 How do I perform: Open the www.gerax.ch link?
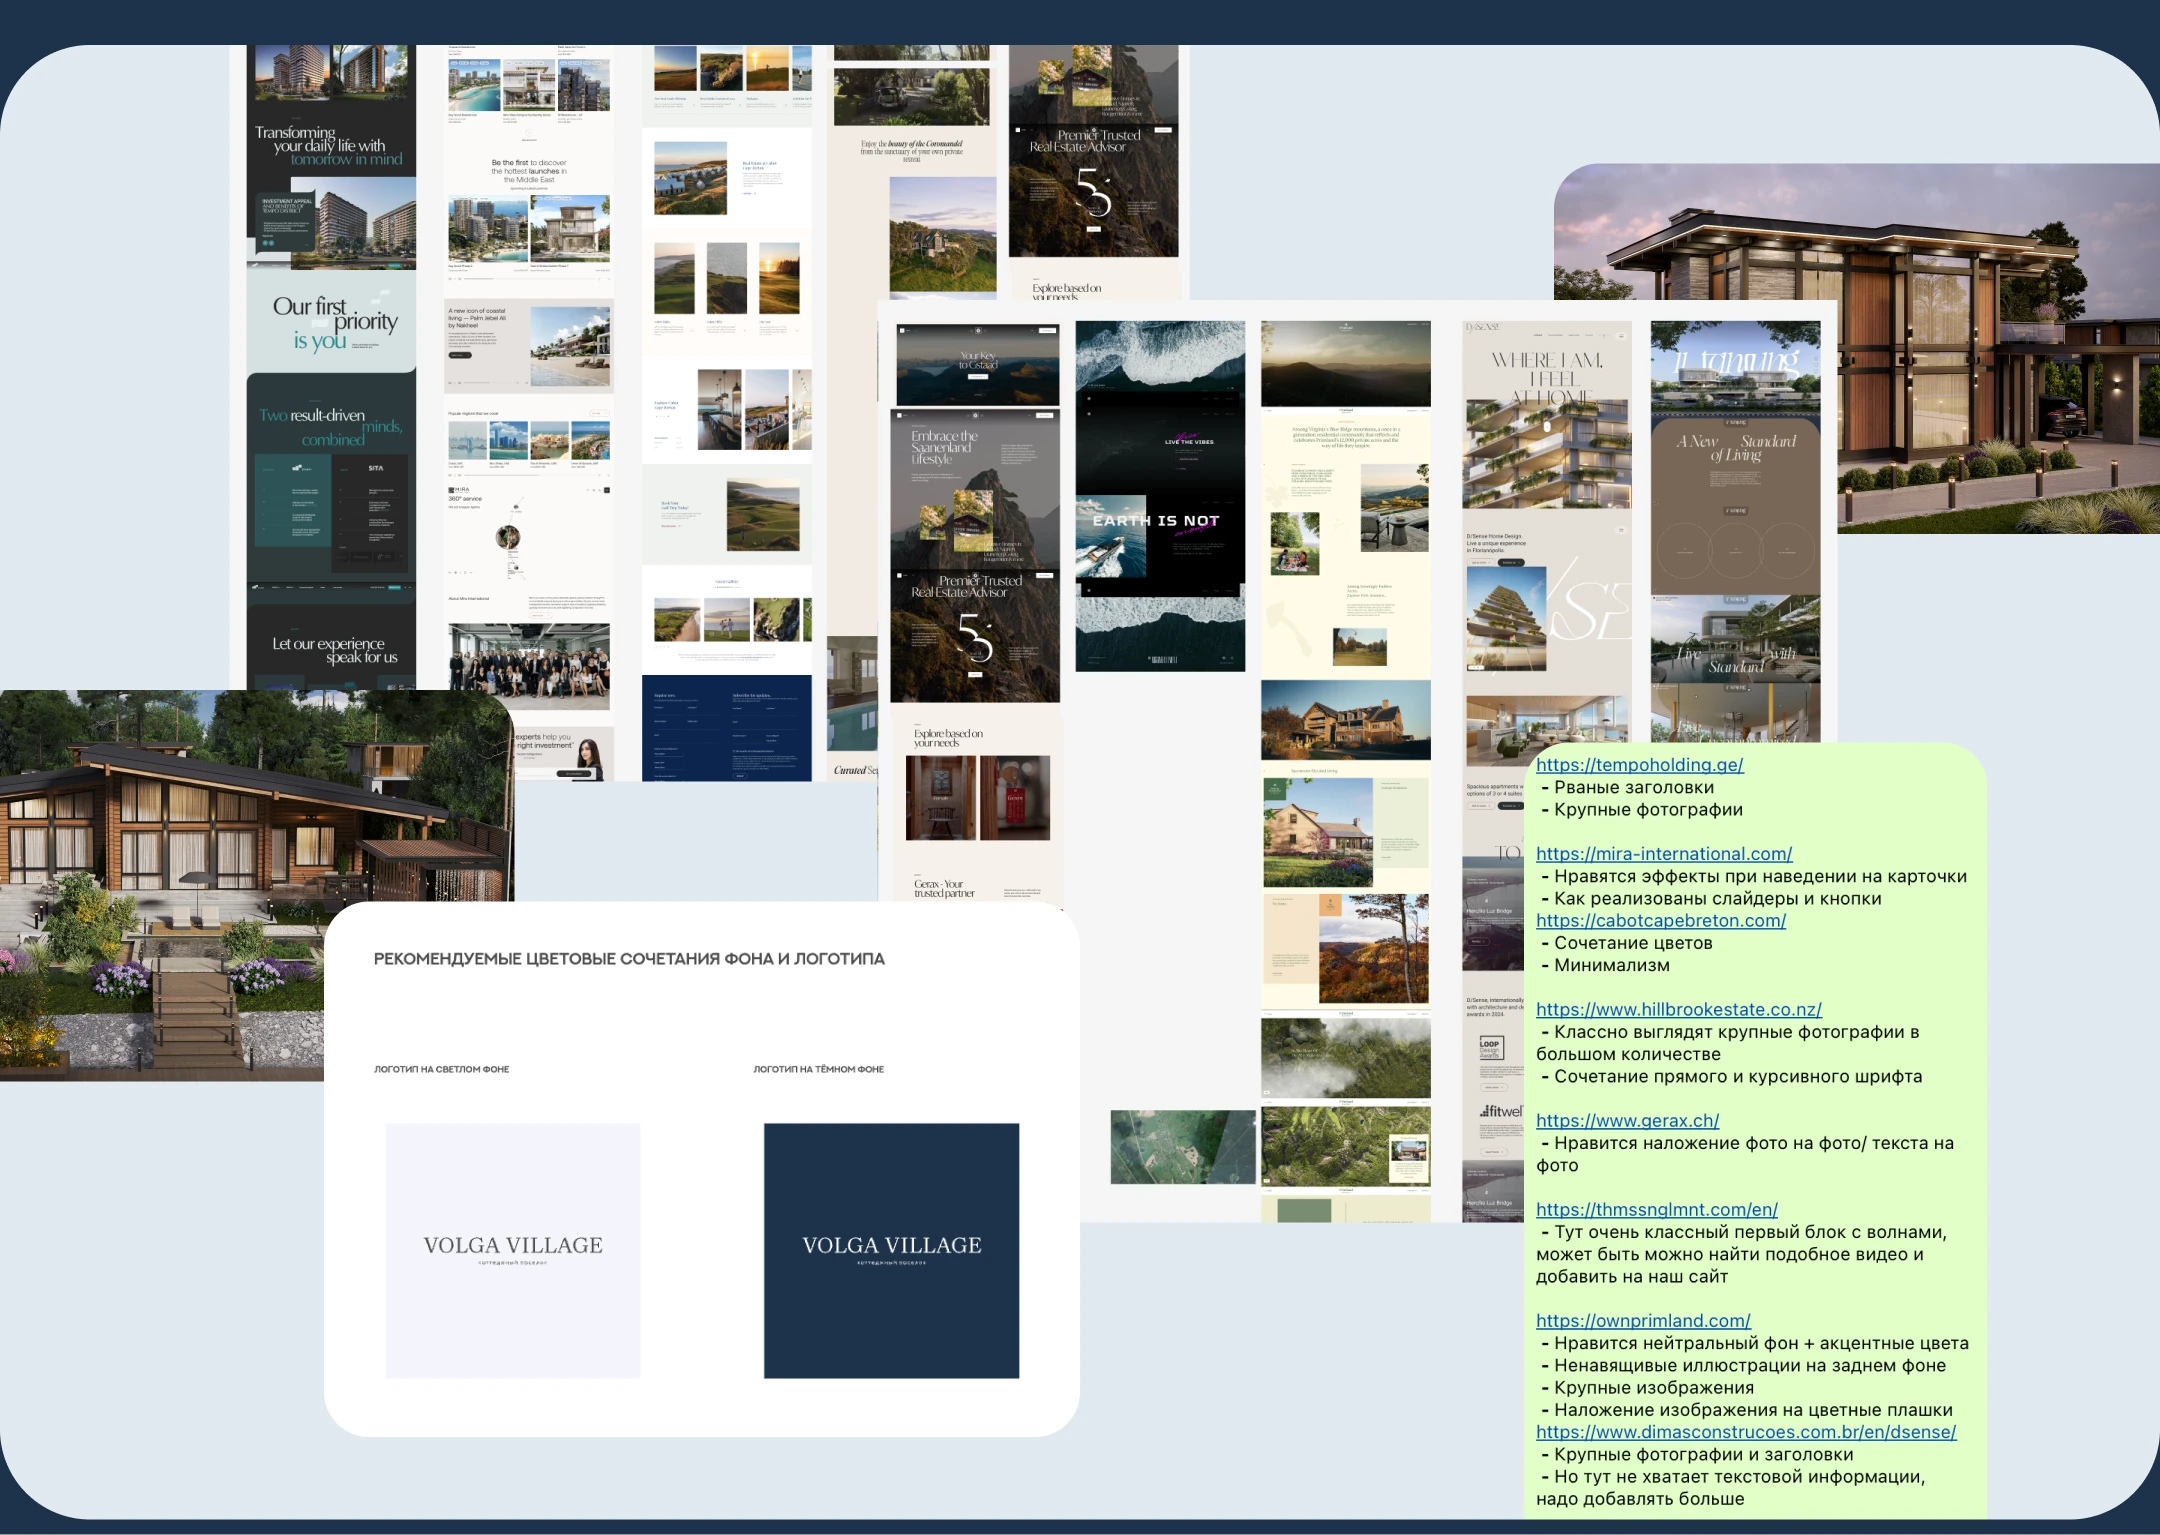click(x=1627, y=1121)
